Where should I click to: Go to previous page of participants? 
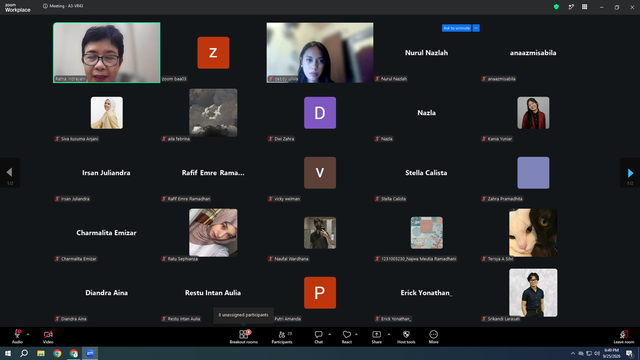(x=9, y=173)
